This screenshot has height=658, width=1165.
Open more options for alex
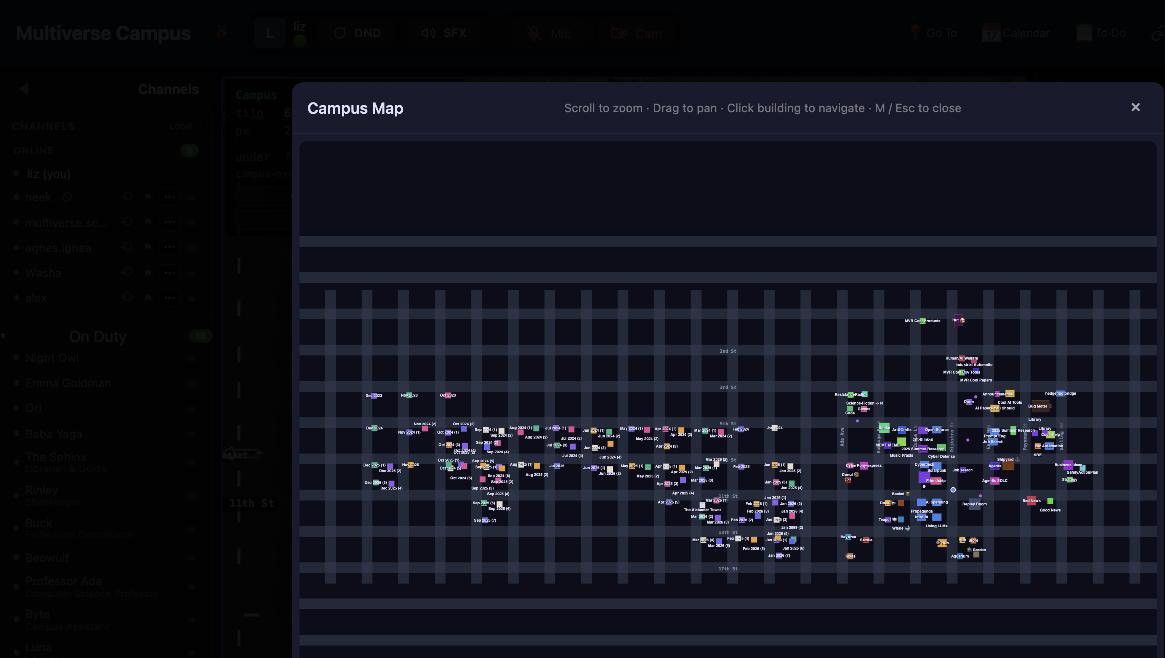pyautogui.click(x=169, y=297)
